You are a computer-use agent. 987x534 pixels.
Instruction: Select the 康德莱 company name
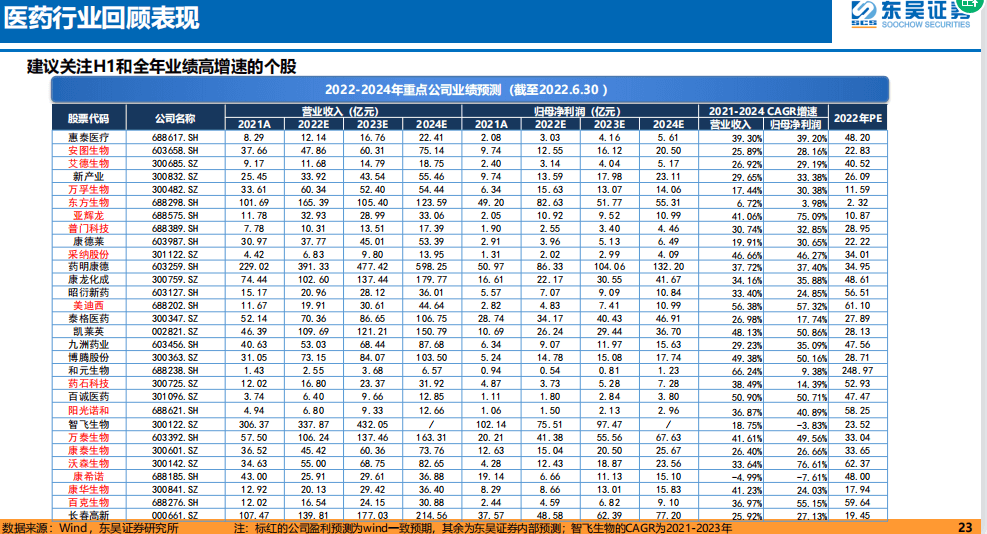[x=89, y=241]
